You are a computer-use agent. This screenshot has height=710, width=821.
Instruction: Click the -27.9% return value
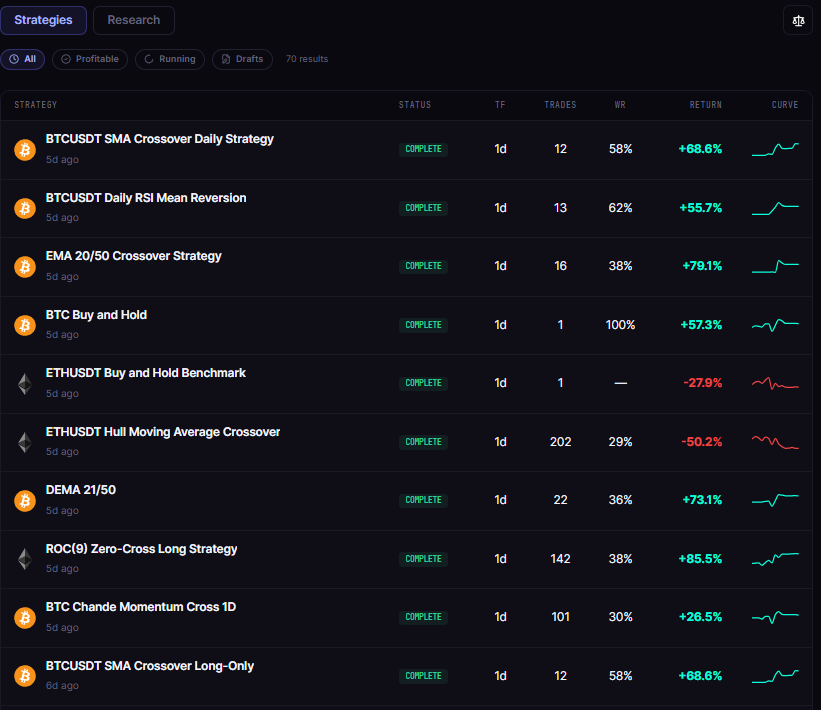click(703, 383)
